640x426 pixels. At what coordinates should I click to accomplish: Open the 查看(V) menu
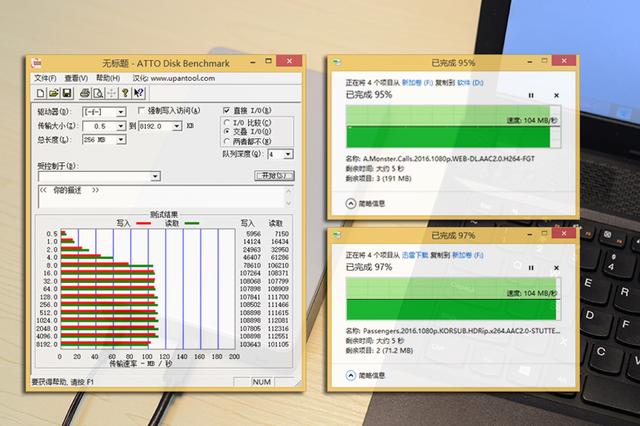click(x=76, y=78)
